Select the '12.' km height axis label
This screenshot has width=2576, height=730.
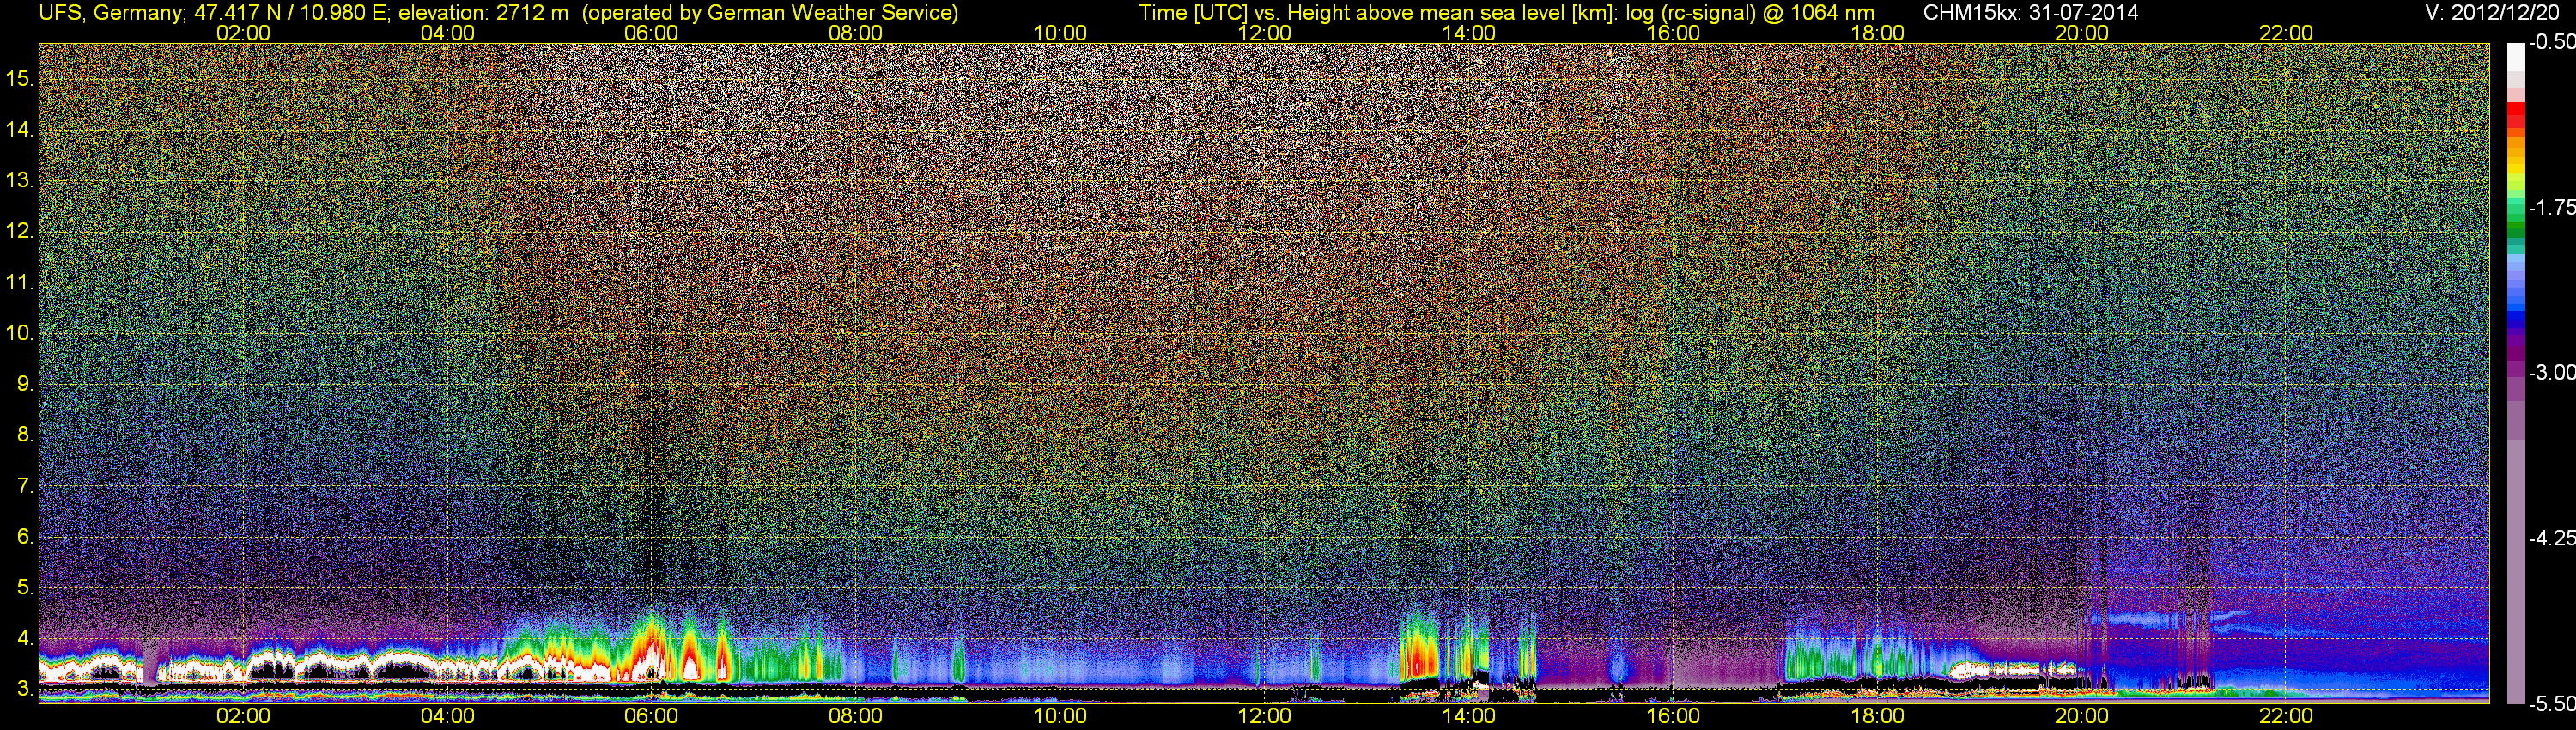point(20,231)
